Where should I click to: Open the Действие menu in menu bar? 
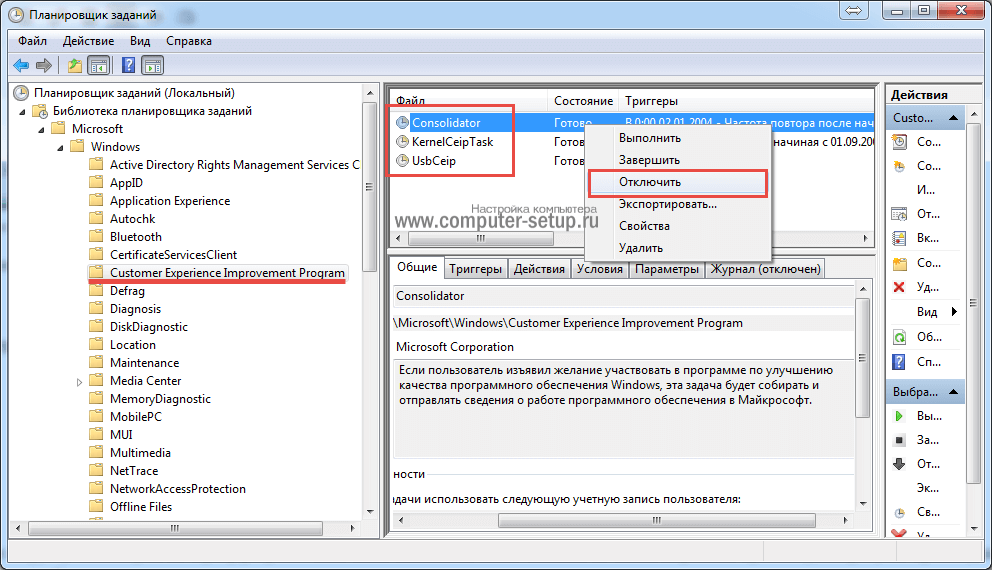click(88, 41)
